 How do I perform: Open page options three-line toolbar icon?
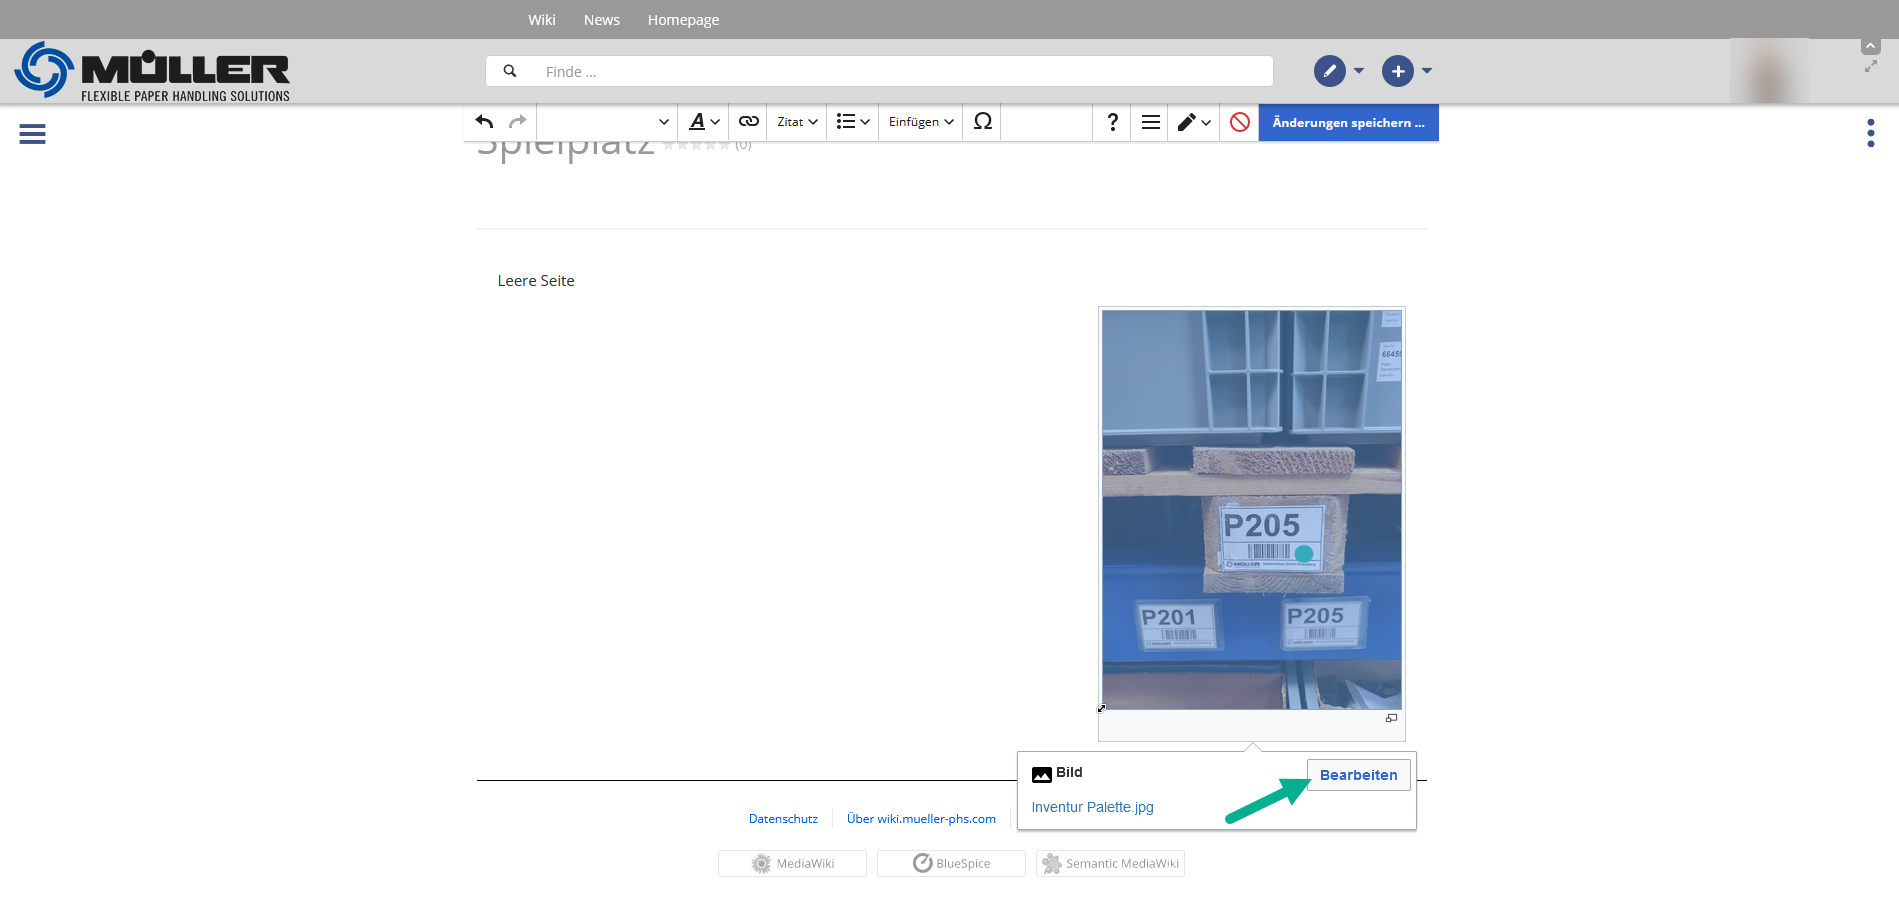coord(1150,122)
